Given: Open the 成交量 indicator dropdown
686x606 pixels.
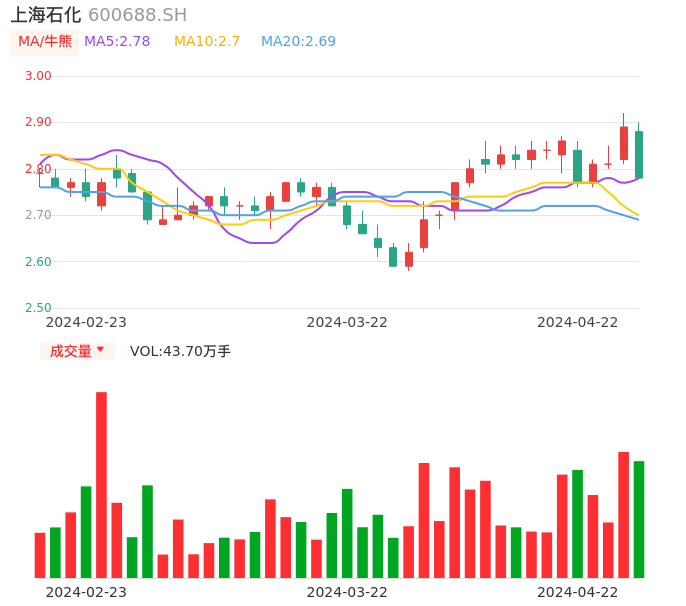Looking at the screenshot, I should click(77, 351).
